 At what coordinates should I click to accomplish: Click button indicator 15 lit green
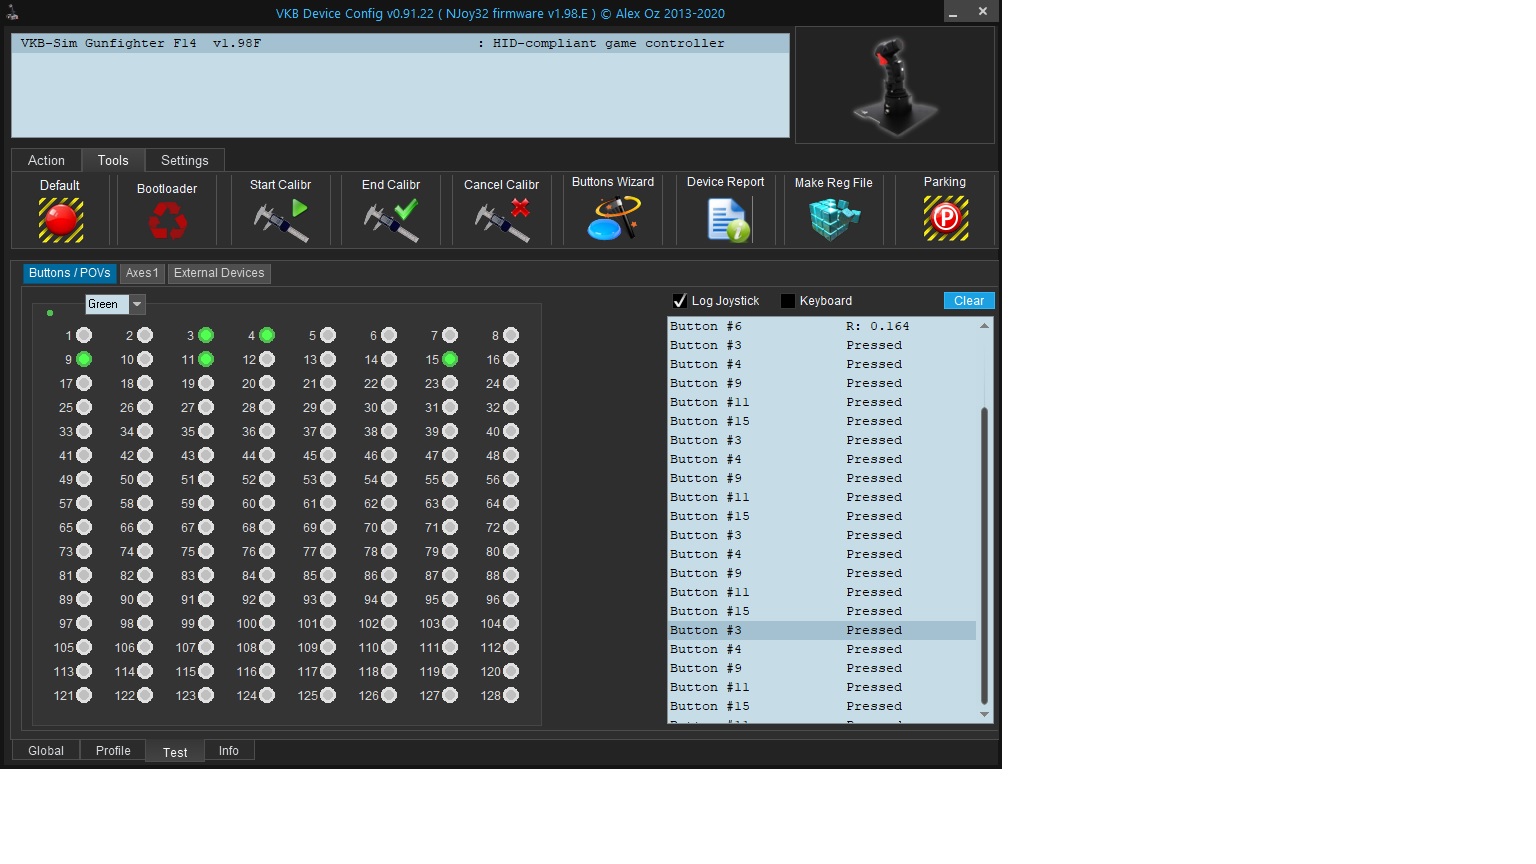point(450,359)
